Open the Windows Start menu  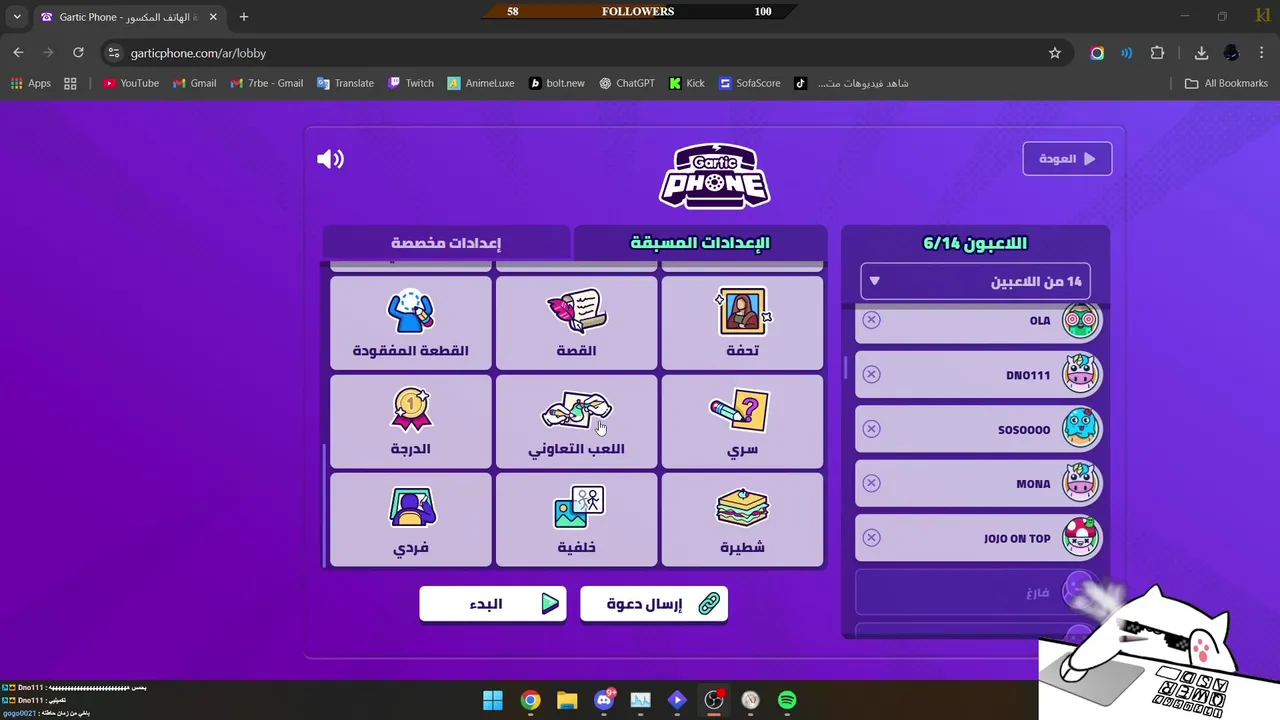(x=493, y=700)
